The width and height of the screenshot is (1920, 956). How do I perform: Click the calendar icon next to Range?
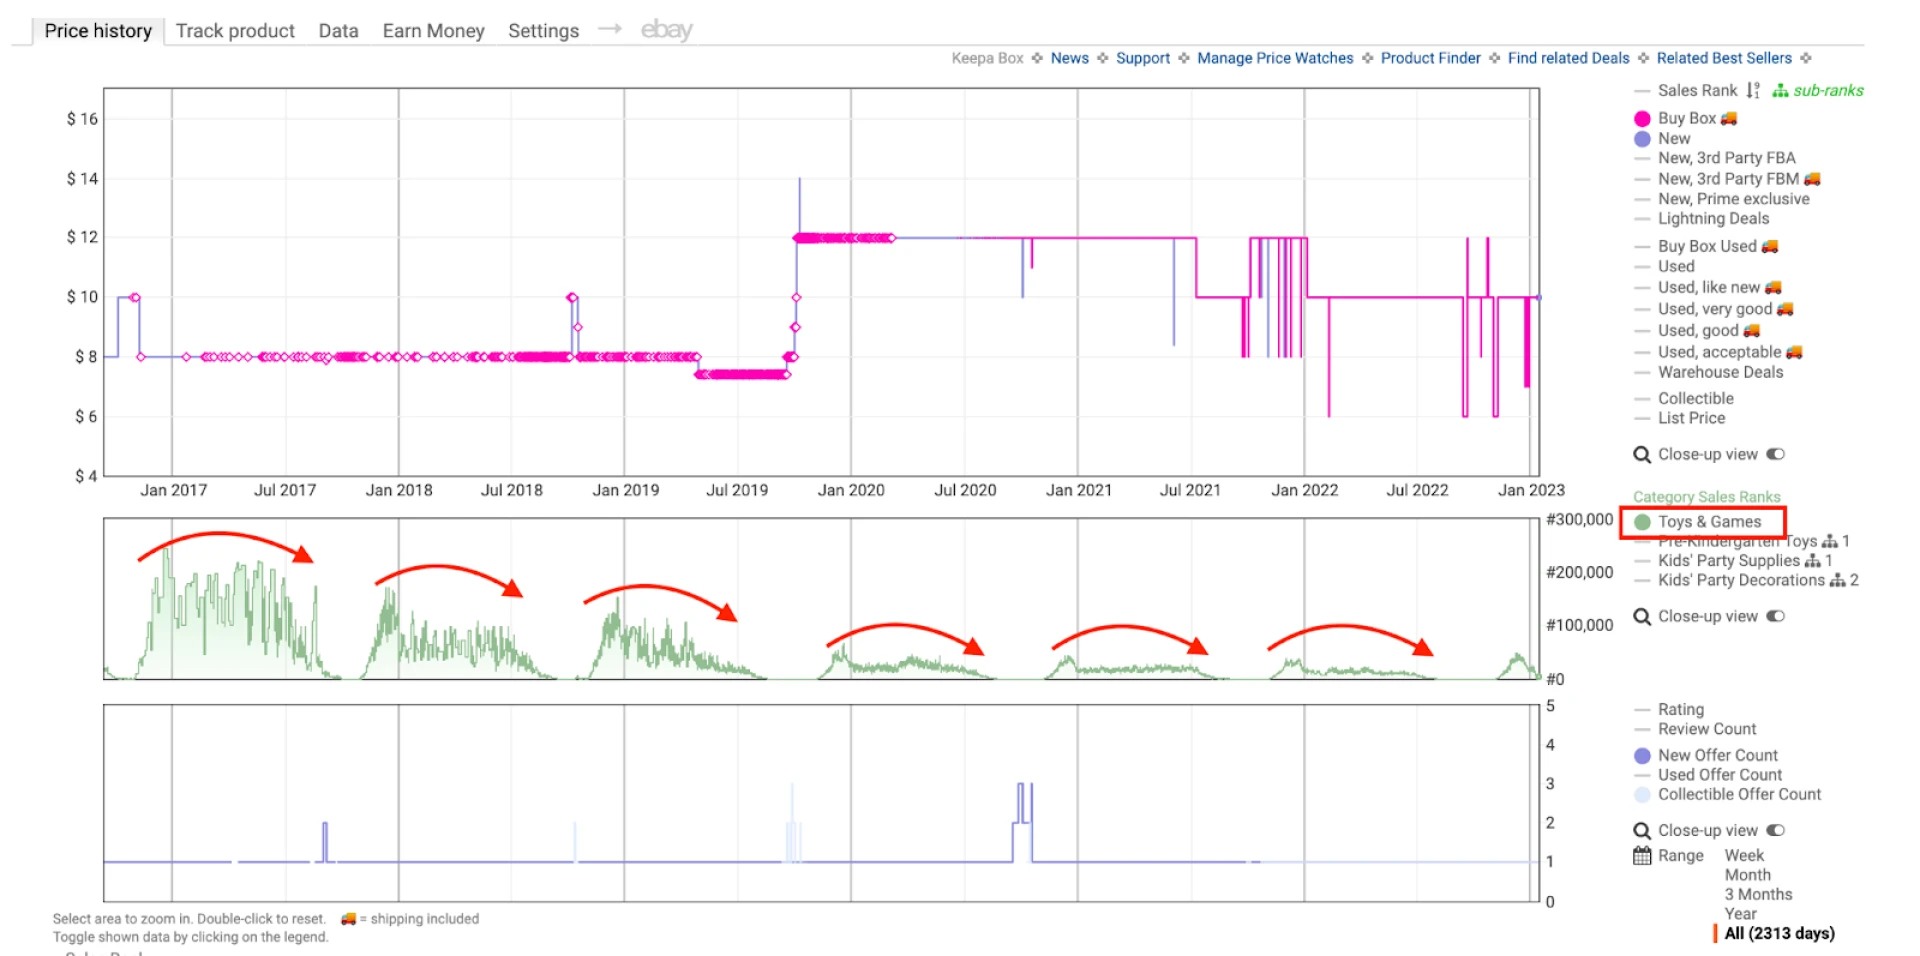[1642, 856]
